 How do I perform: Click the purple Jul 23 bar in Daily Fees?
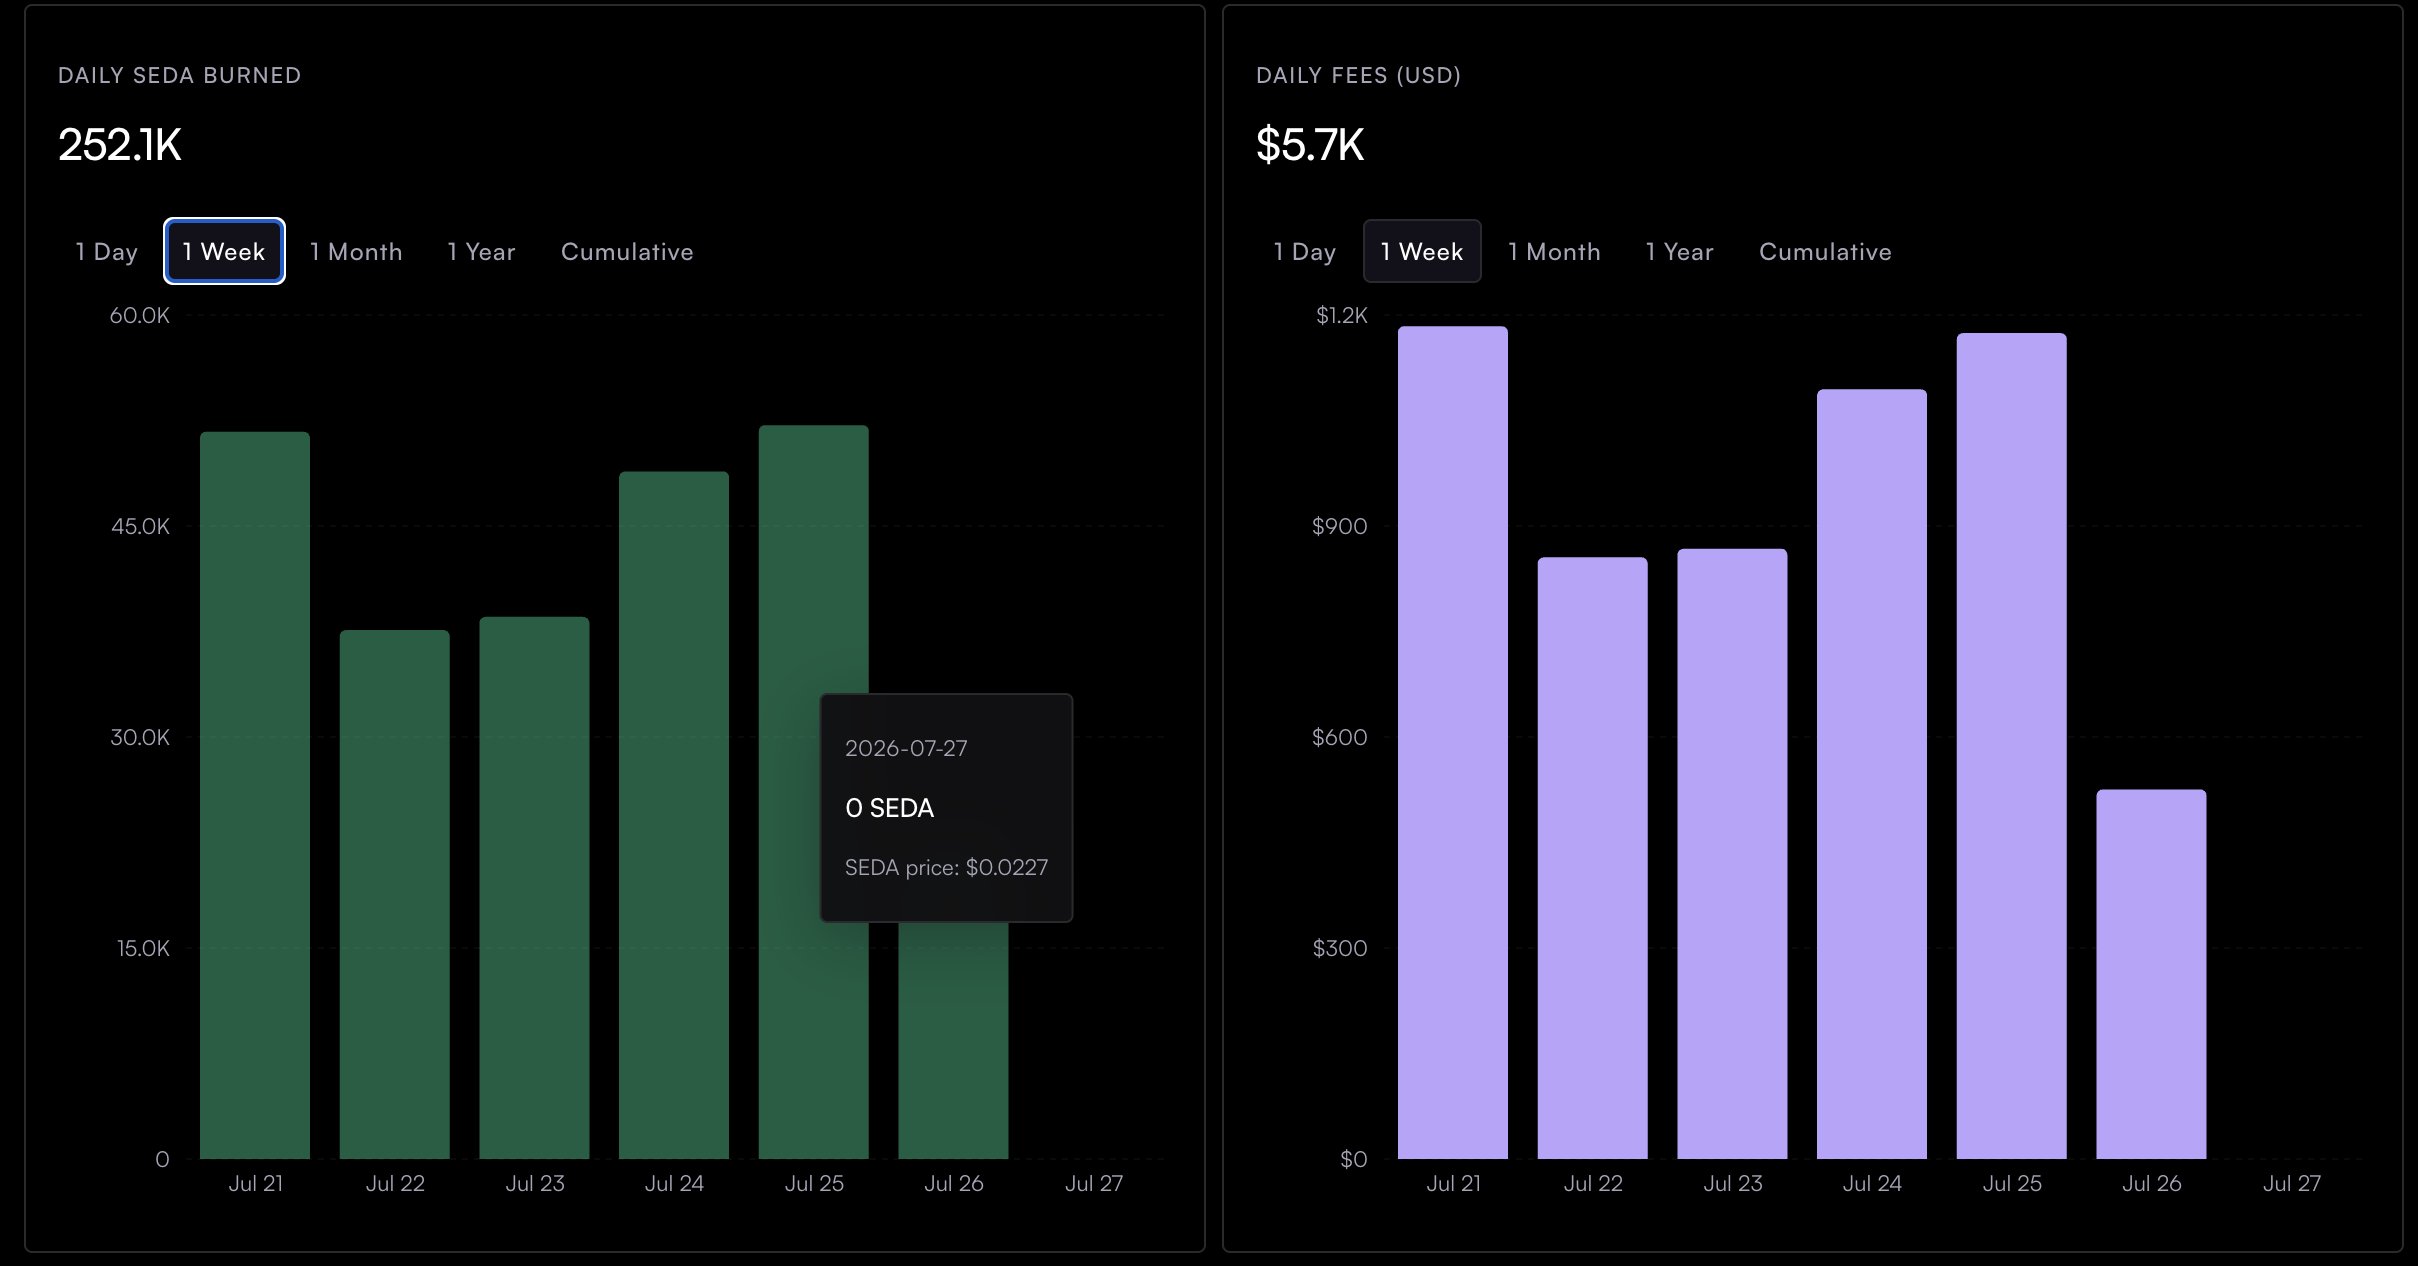click(x=1732, y=854)
